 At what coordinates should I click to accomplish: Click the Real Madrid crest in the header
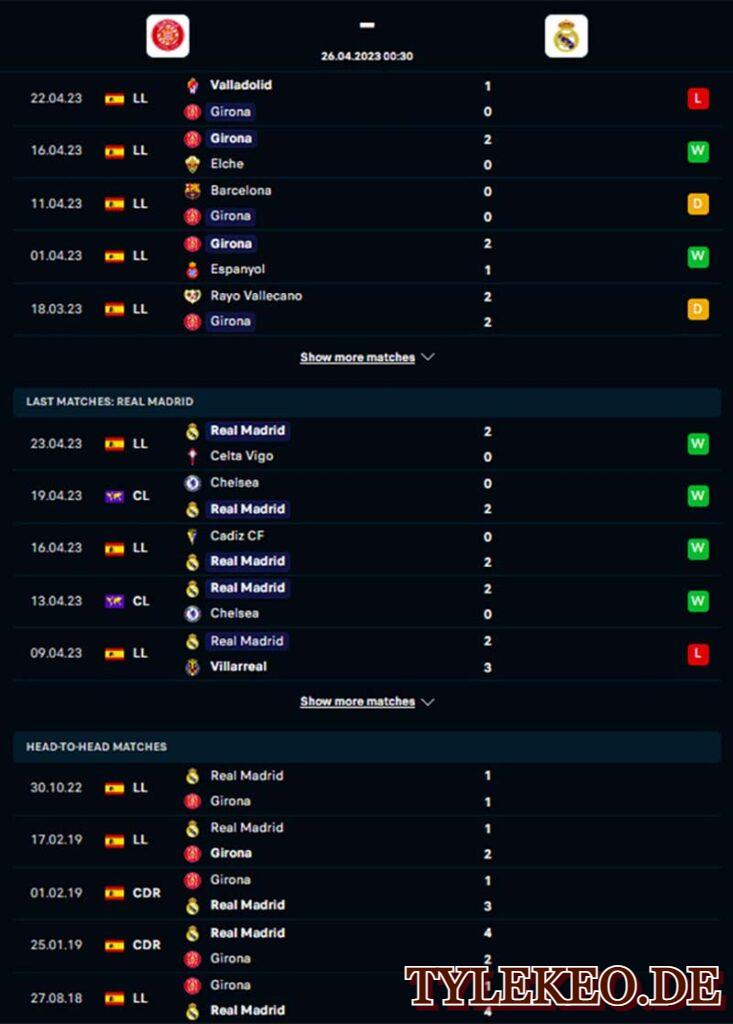[566, 36]
